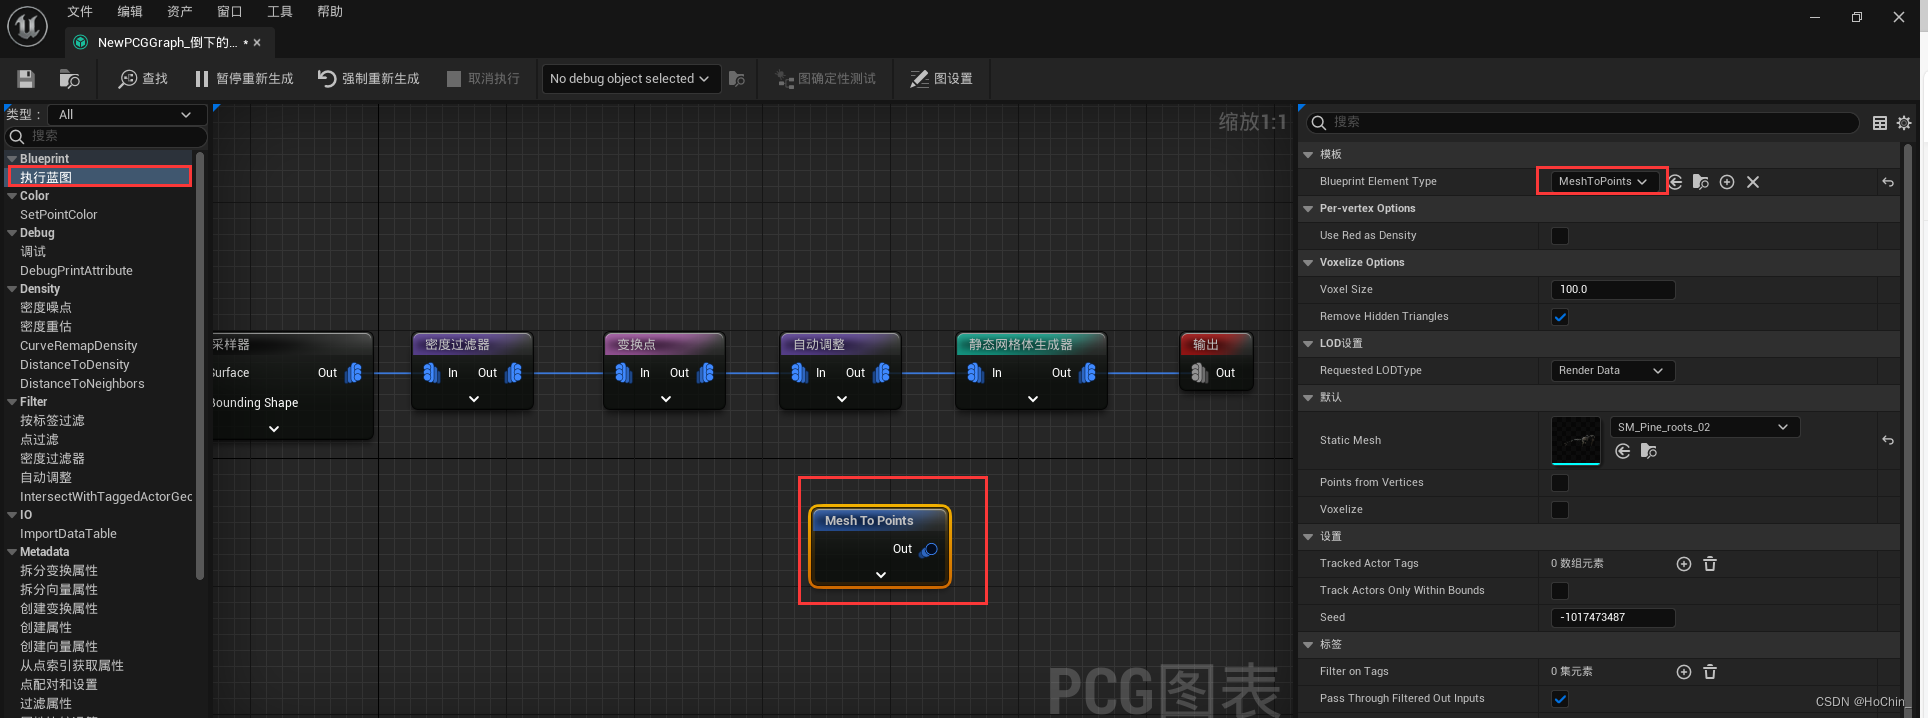
Task: Toggle Points from Vertices checkbox
Action: 1560,483
